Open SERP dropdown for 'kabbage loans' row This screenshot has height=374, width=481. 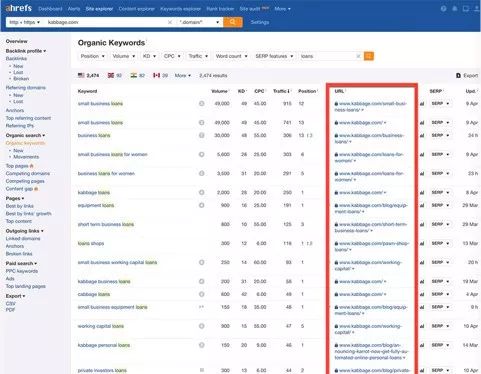(x=440, y=192)
